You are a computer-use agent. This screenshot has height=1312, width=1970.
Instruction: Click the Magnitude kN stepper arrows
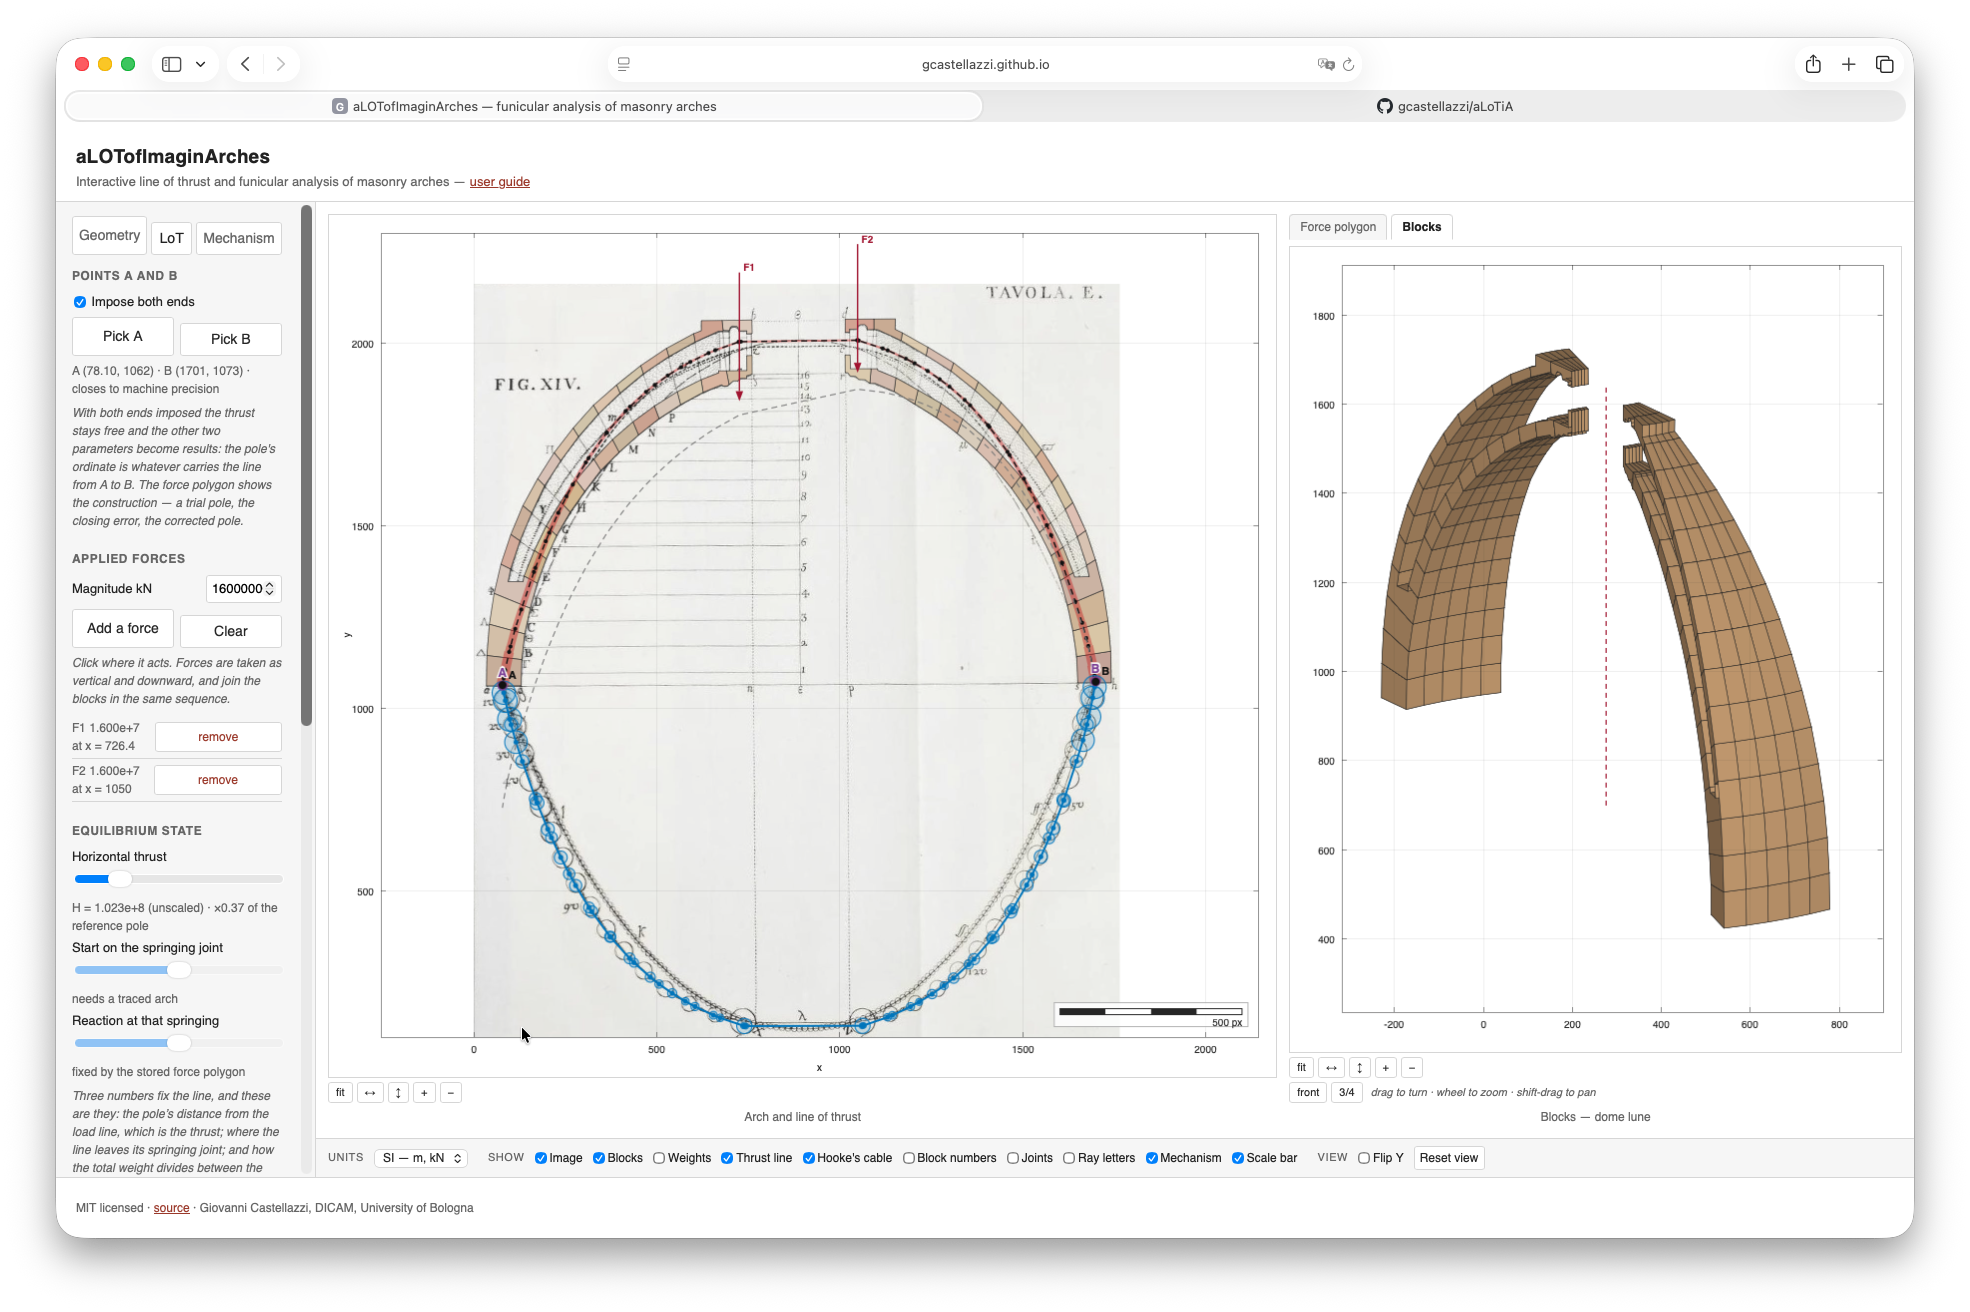[270, 589]
